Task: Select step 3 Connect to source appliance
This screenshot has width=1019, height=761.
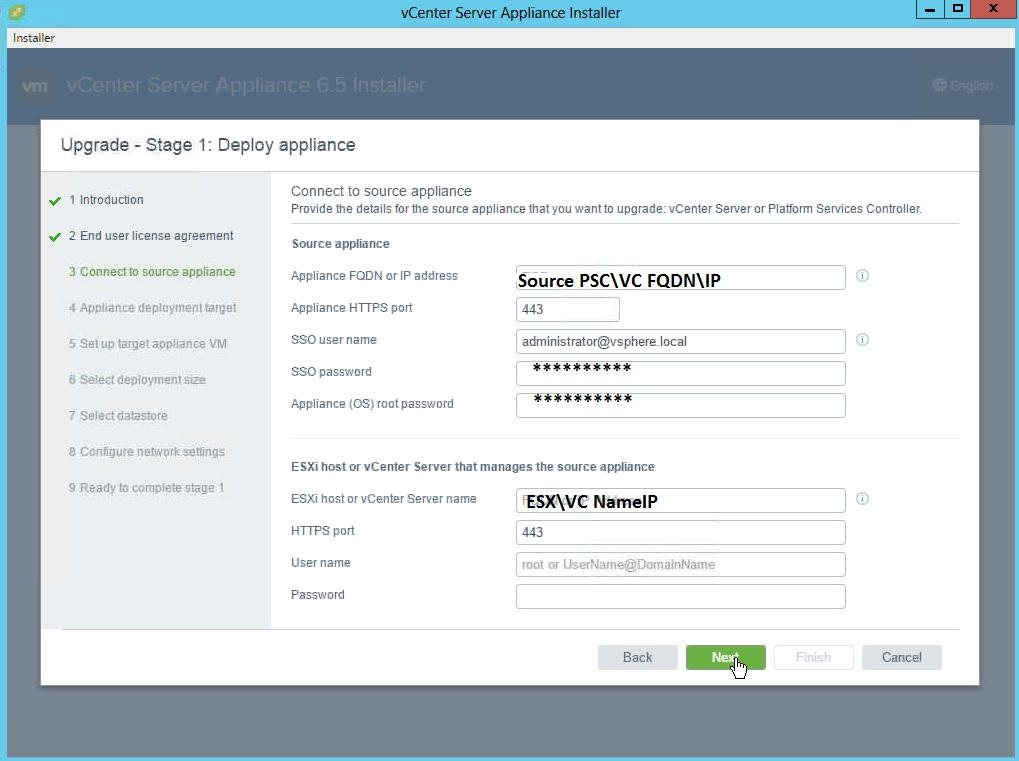Action: [x=157, y=272]
